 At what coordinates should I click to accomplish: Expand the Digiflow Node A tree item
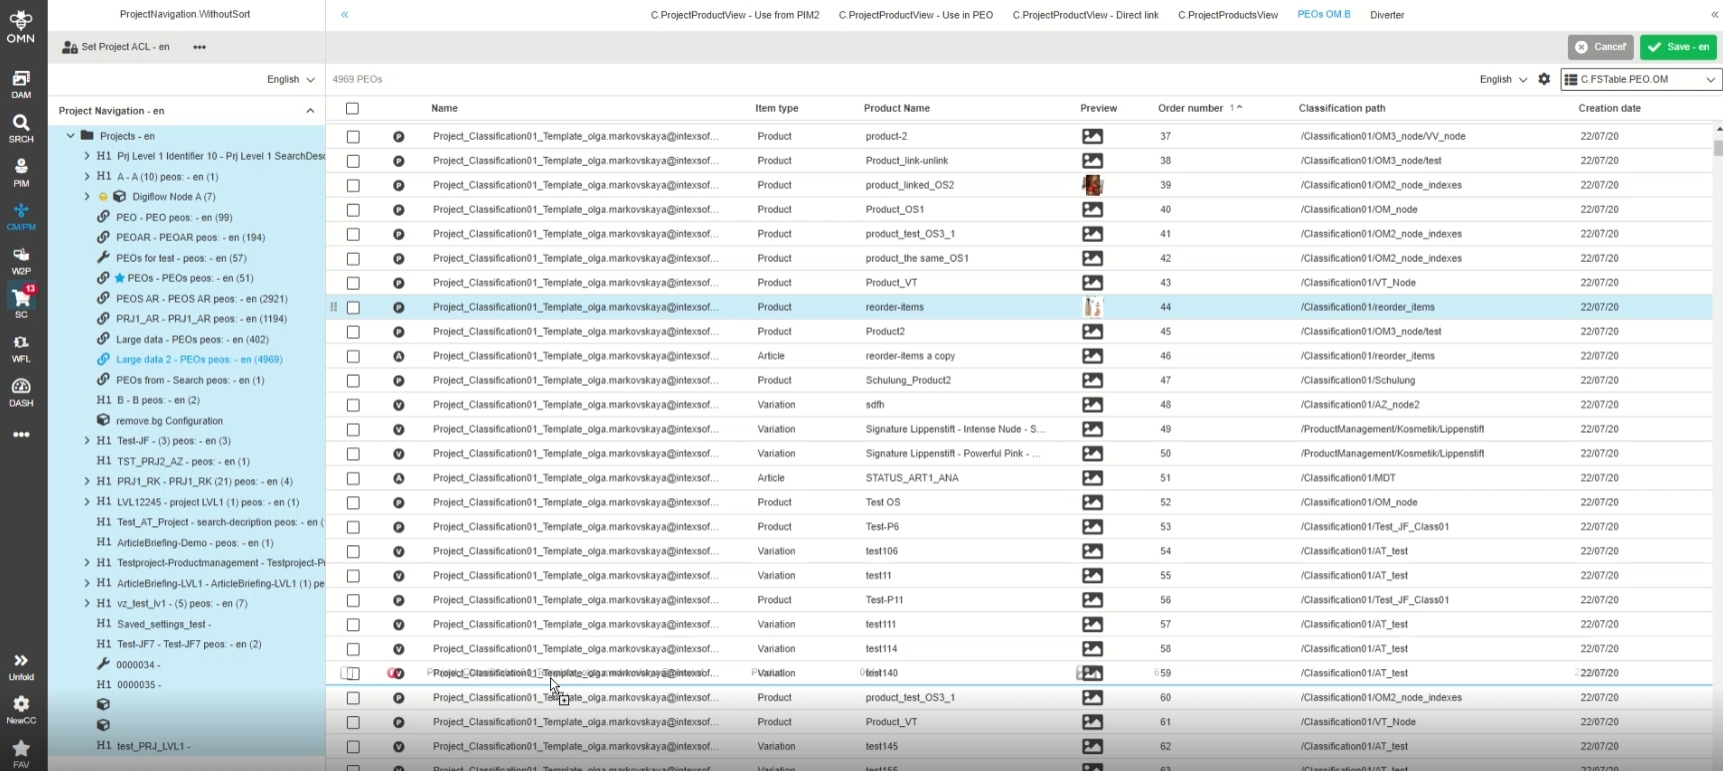[x=87, y=197]
